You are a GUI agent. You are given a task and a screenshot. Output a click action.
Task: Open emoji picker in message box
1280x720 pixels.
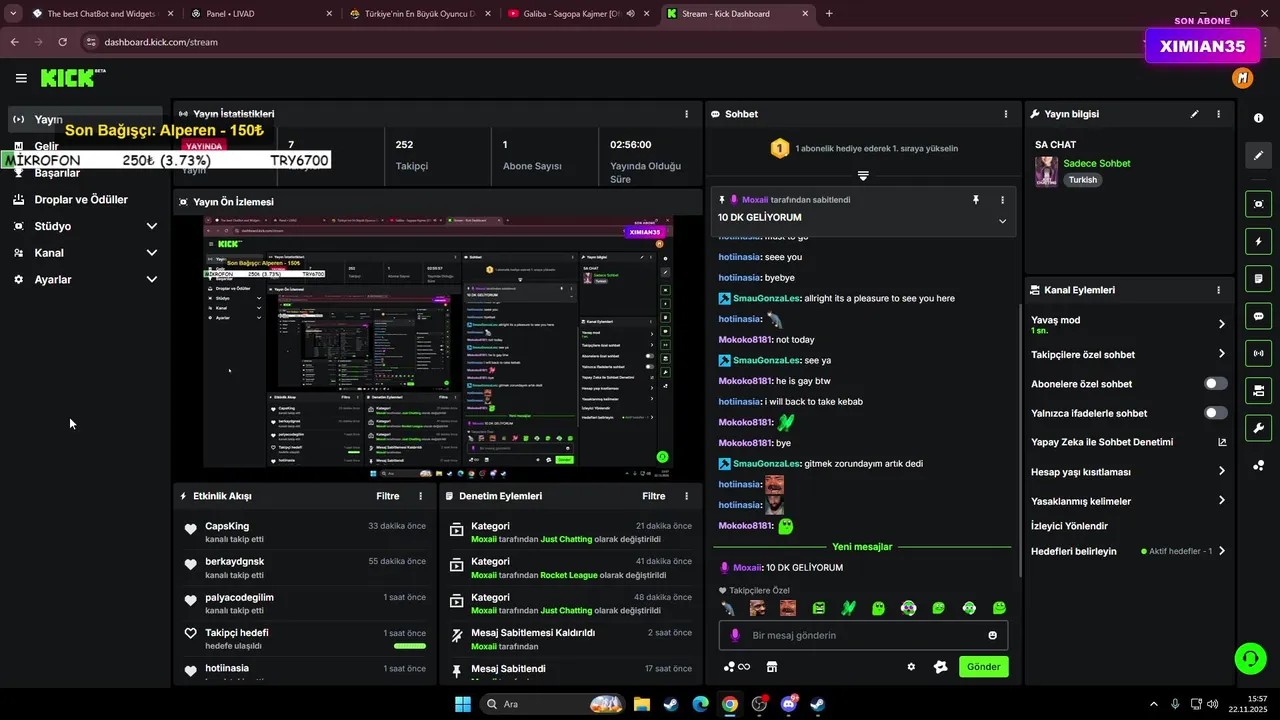[x=992, y=635]
